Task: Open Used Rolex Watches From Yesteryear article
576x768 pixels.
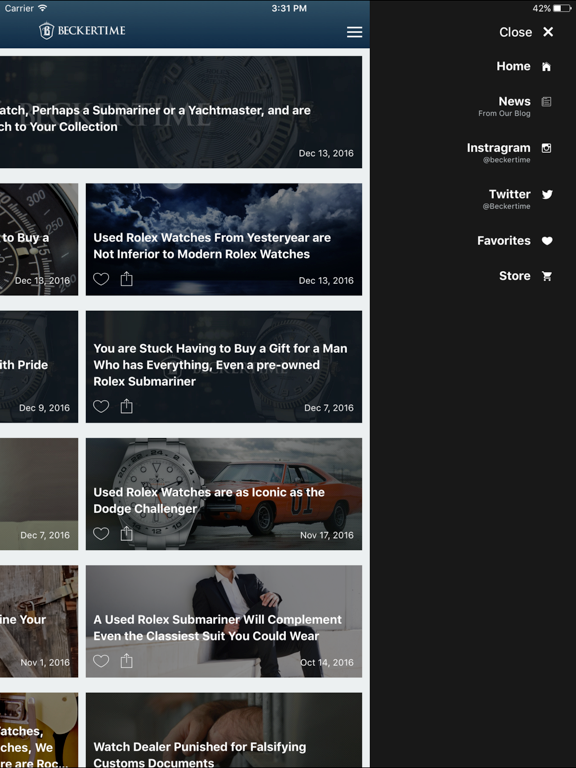Action: [x=224, y=240]
